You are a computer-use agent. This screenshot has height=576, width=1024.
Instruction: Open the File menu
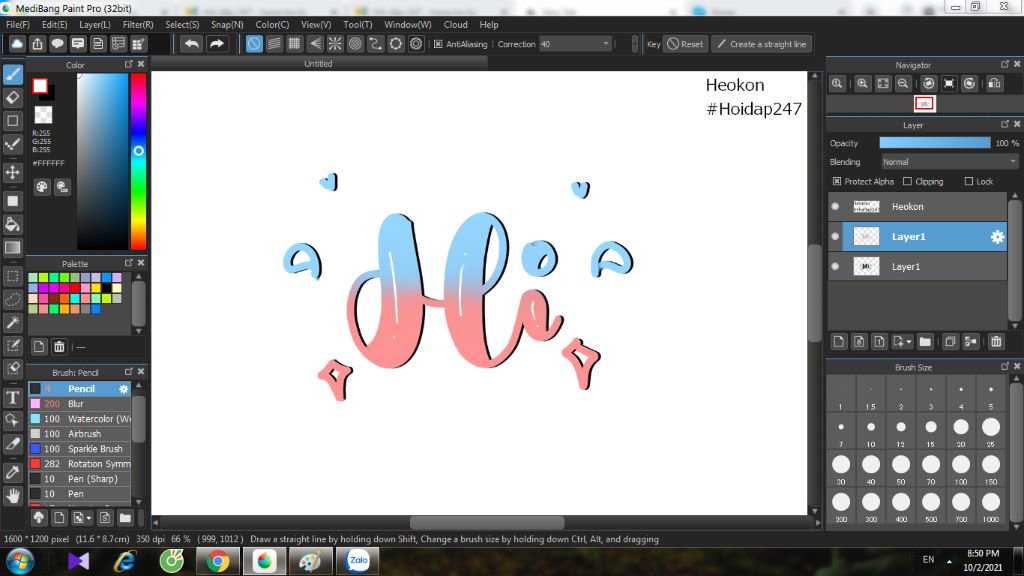click(x=18, y=25)
